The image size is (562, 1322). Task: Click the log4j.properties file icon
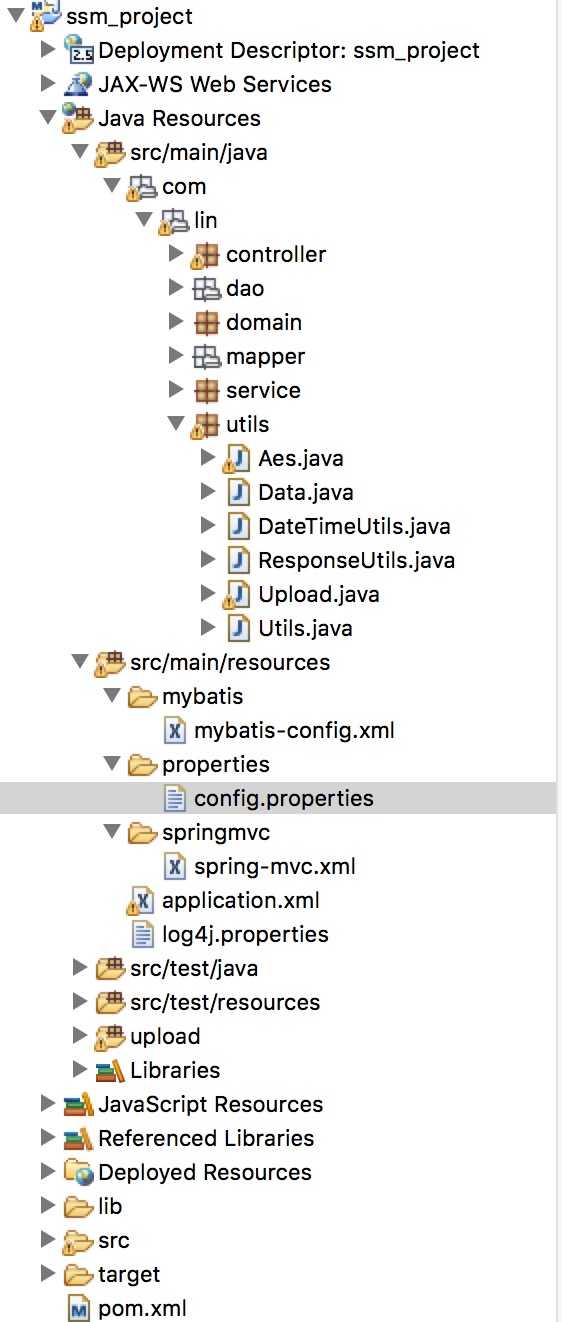coord(143,934)
